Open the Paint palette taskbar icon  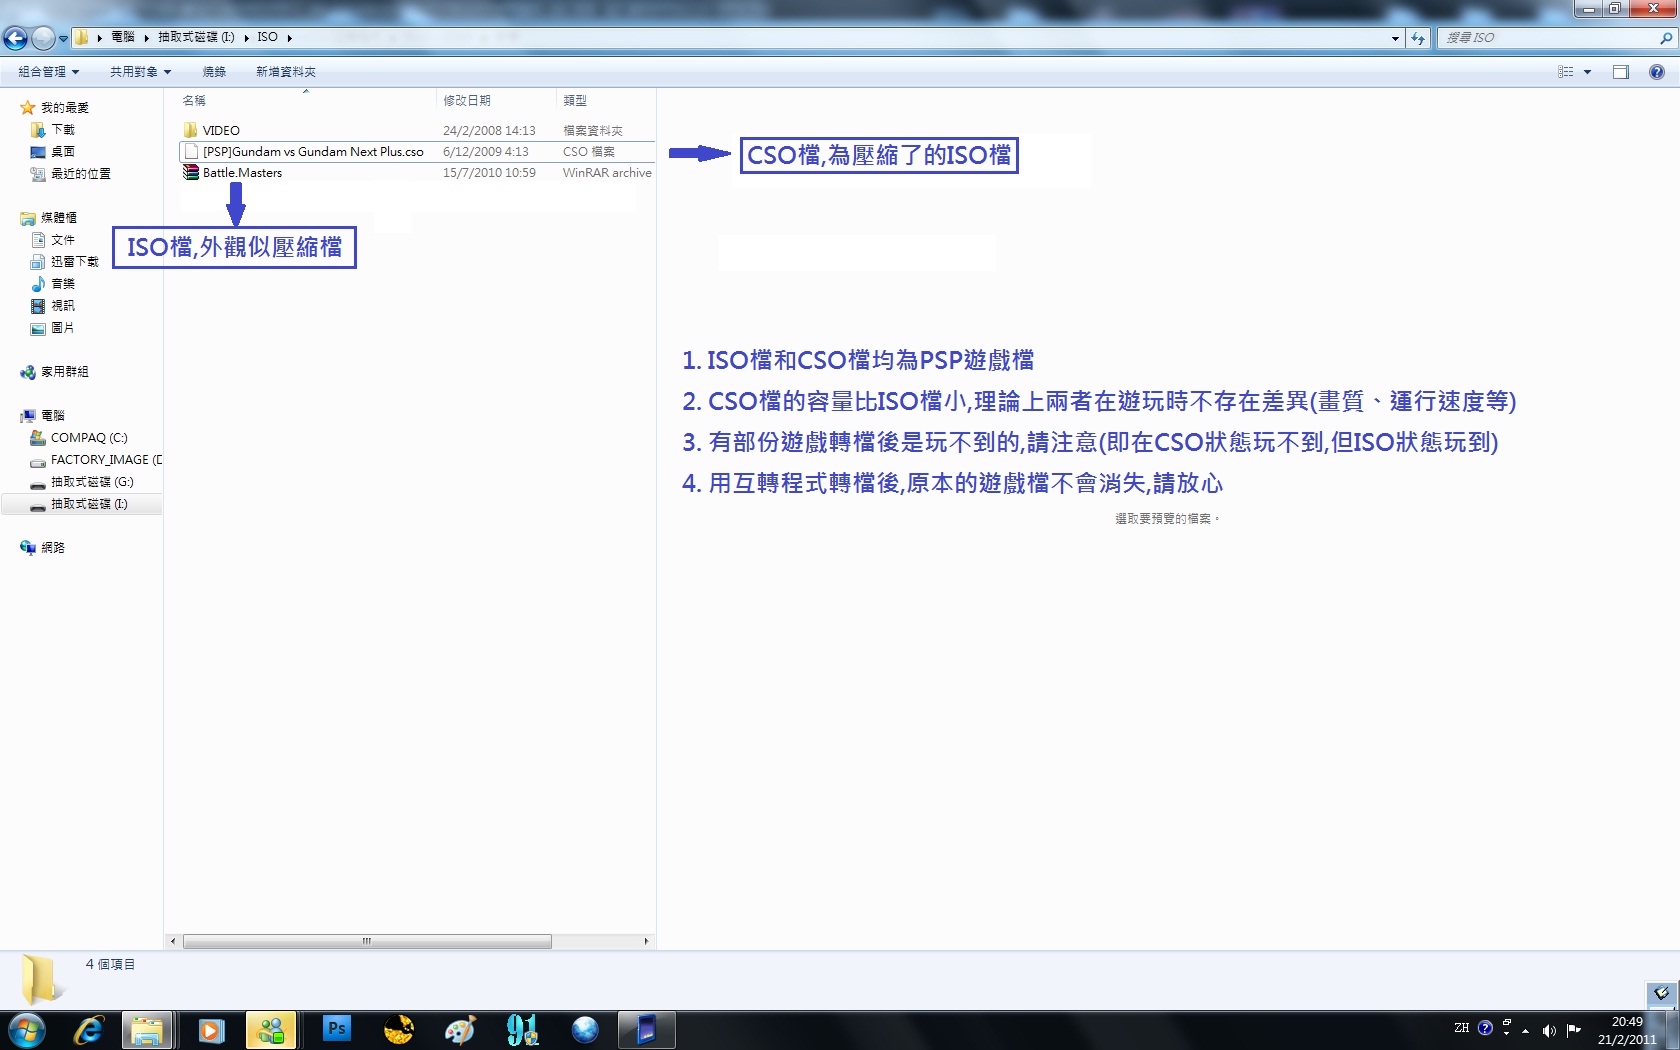coord(460,1030)
